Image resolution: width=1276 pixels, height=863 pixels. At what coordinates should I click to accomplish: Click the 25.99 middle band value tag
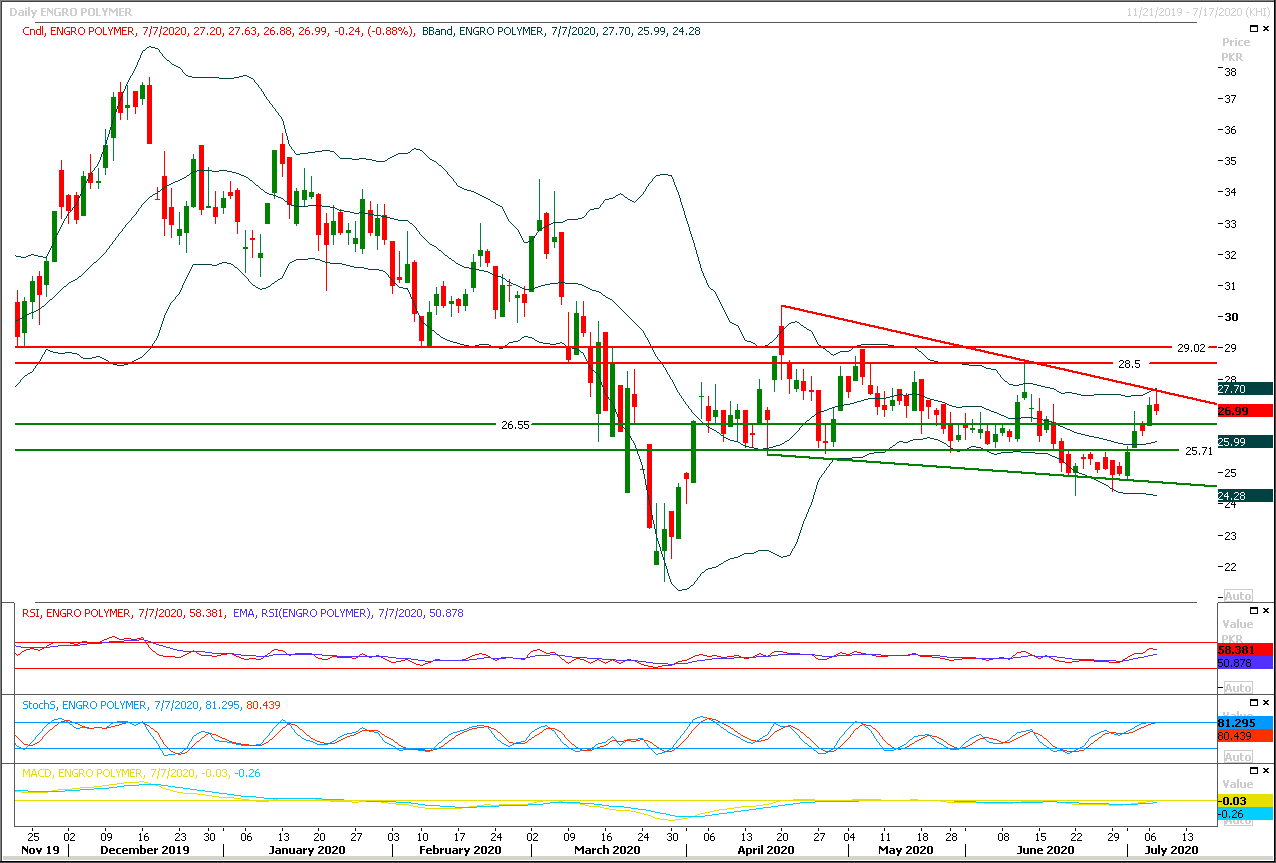(1244, 442)
